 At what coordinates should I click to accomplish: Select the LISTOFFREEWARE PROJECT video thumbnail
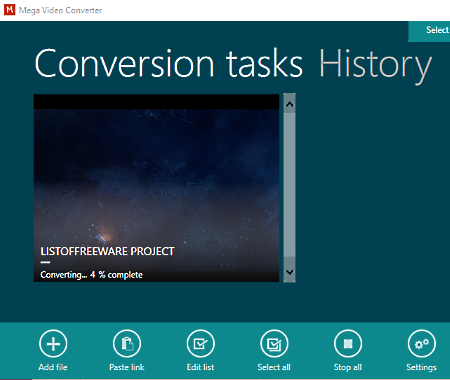pos(156,188)
